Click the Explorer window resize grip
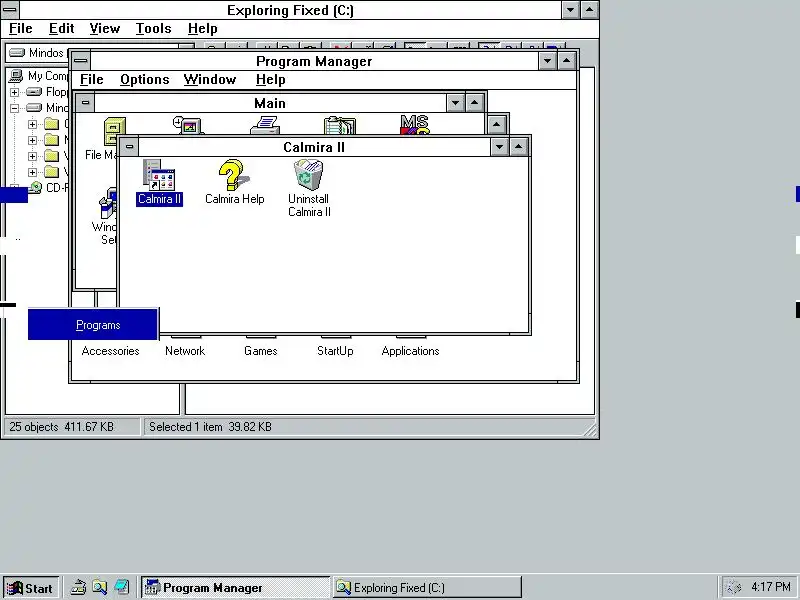The width and height of the screenshot is (800, 600). click(591, 430)
